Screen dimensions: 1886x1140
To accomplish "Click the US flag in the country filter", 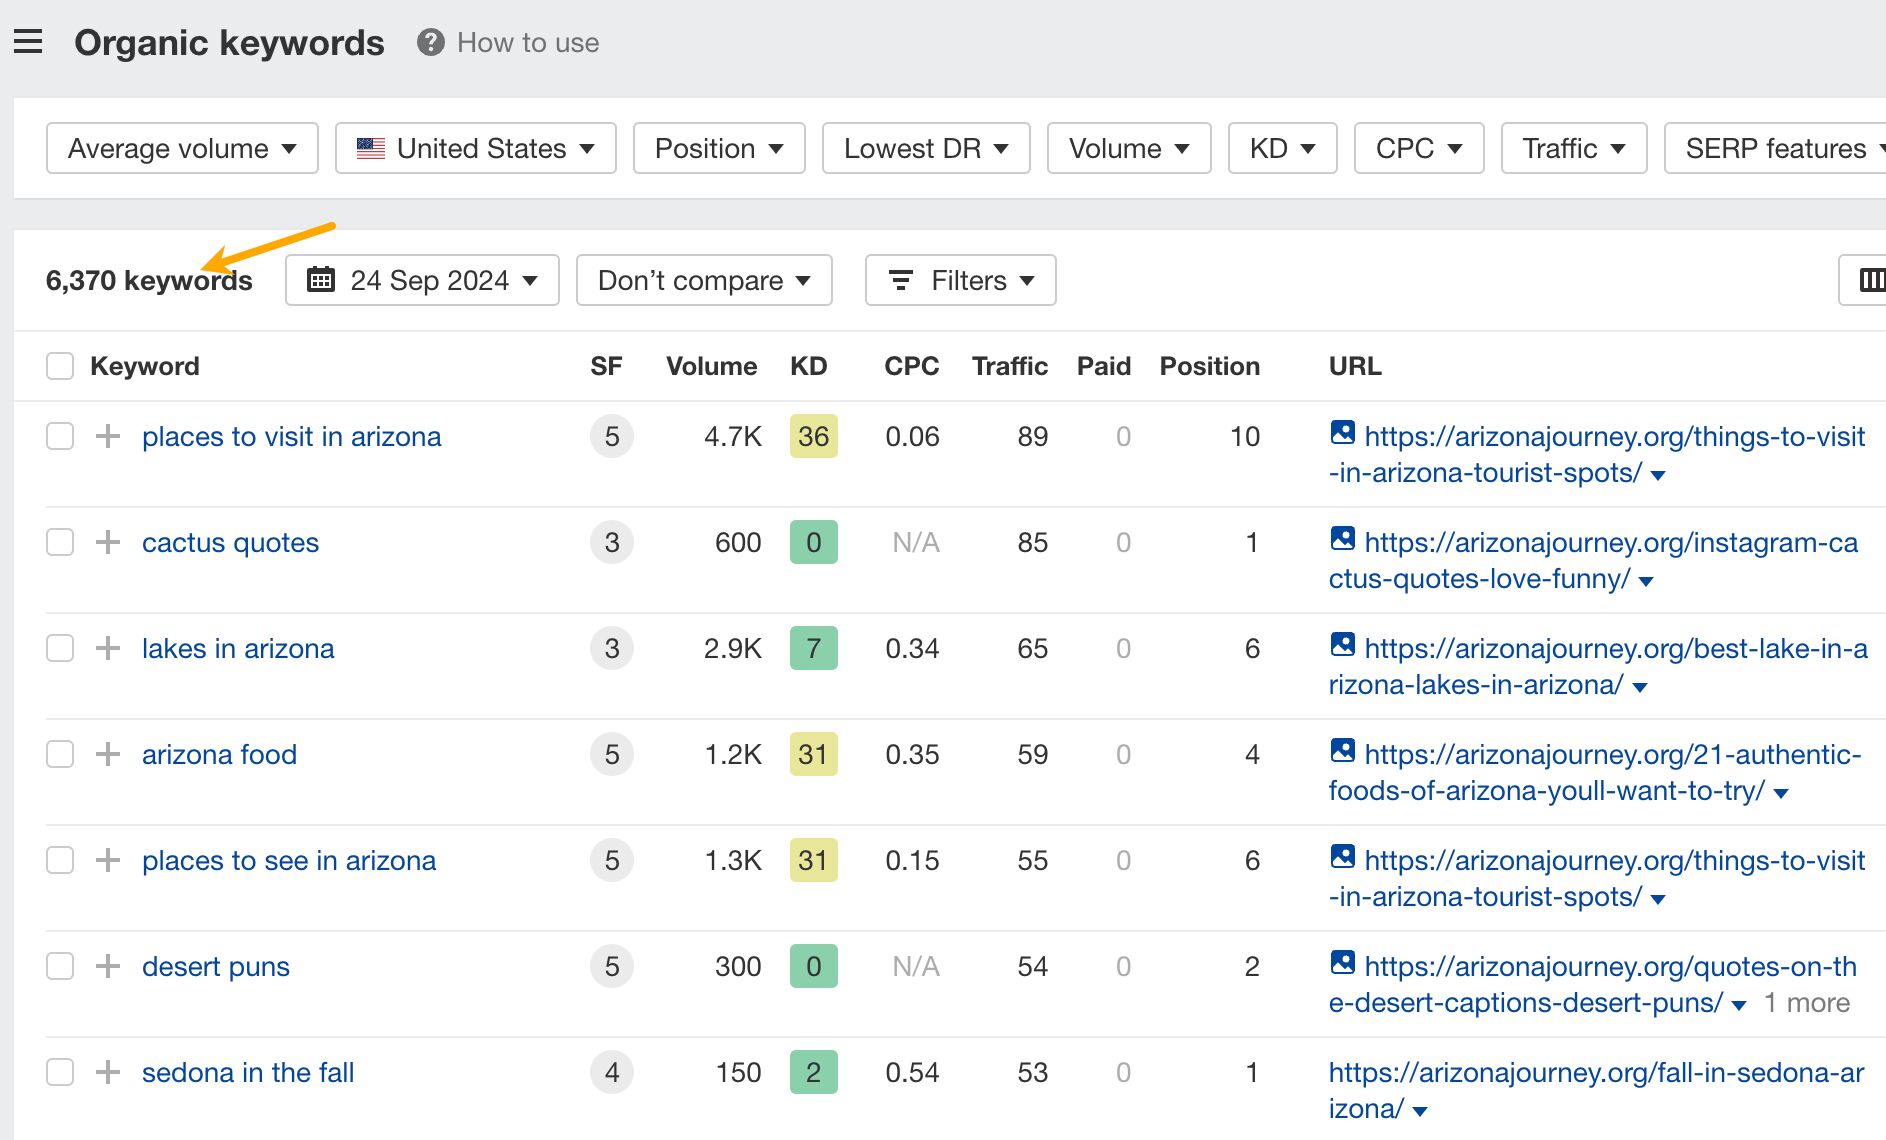I will point(370,148).
